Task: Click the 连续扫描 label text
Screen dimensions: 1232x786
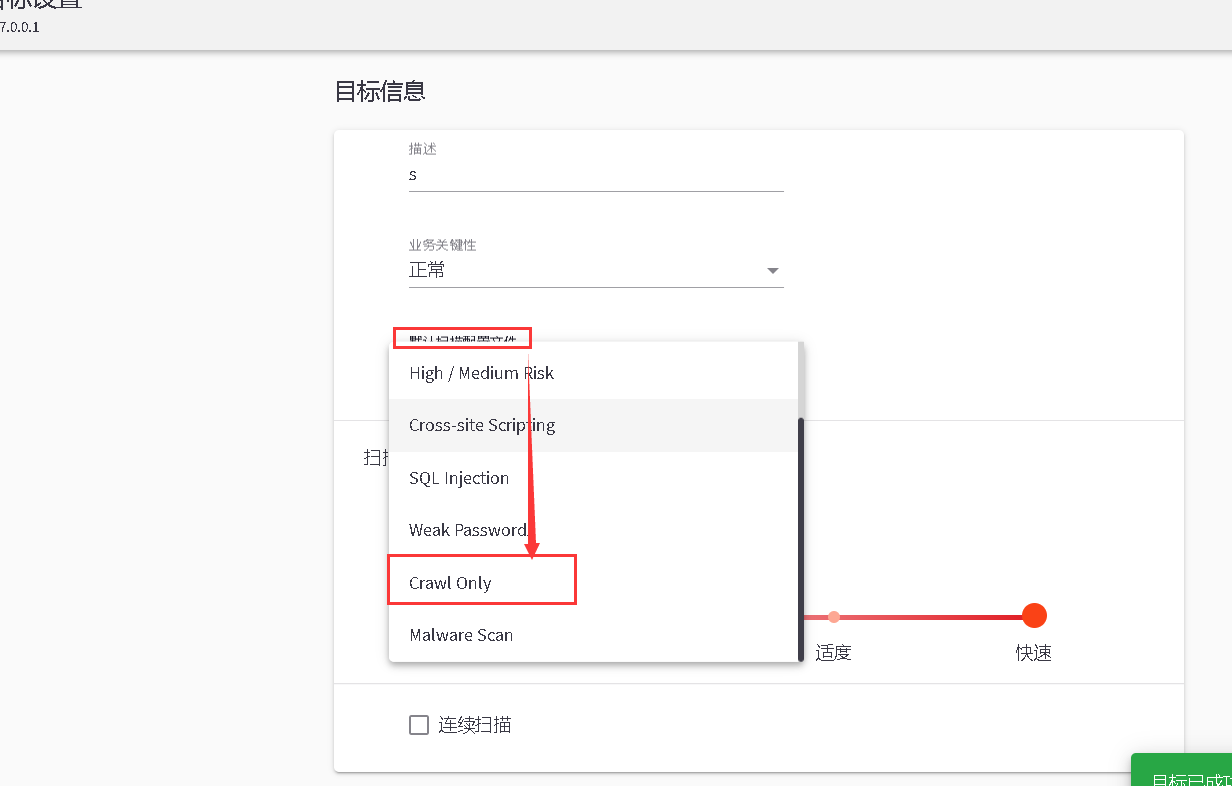Action: 475,725
